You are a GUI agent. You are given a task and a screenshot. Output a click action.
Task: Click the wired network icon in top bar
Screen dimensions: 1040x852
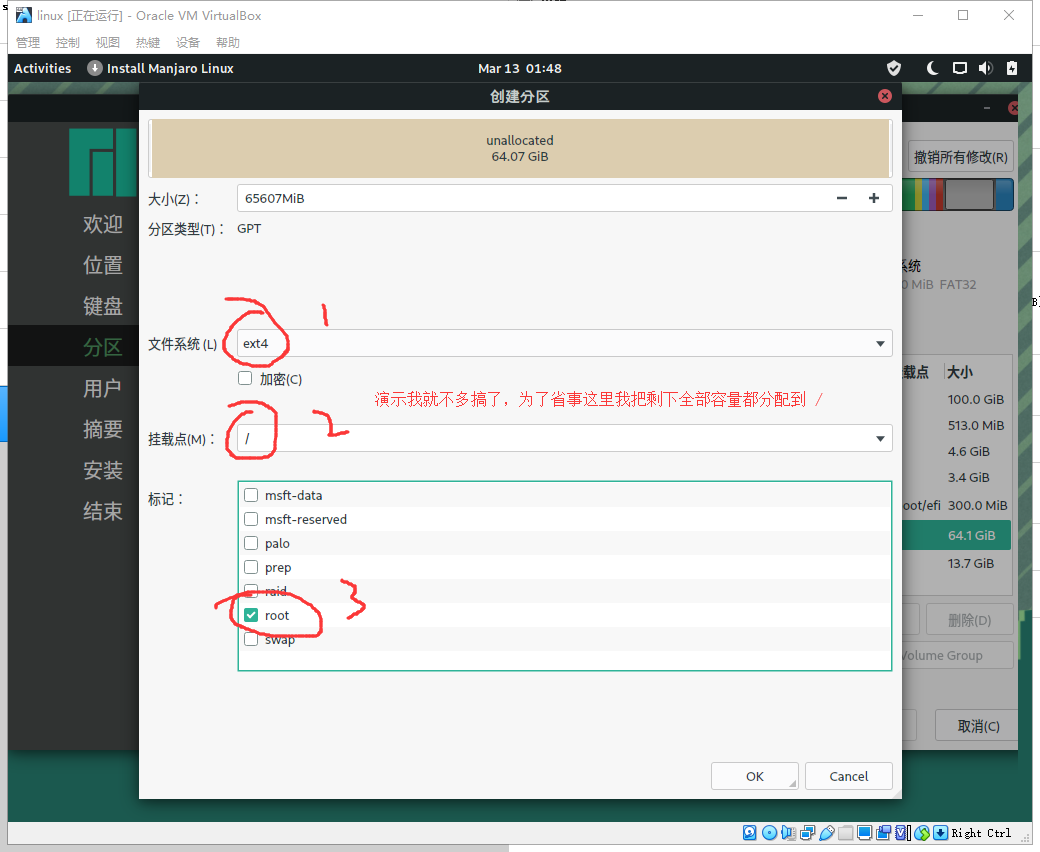pos(959,68)
